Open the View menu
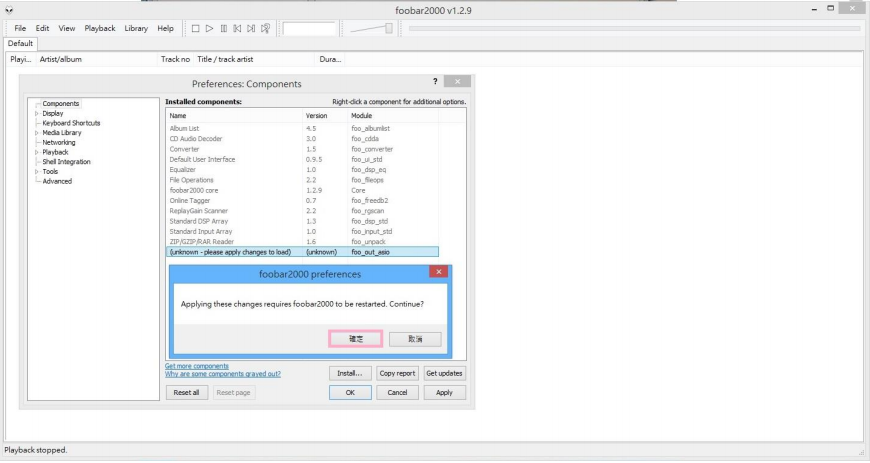Image resolution: width=870 pixels, height=463 pixels. [x=67, y=28]
